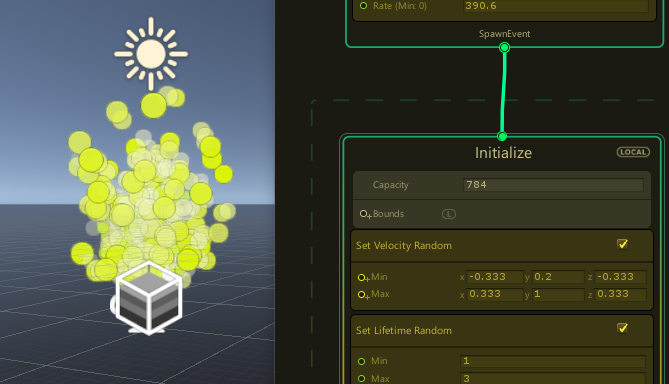Viewport: 669px width, 384px height.
Task: Edit the Capacity field showing 784
Action: coord(553,185)
